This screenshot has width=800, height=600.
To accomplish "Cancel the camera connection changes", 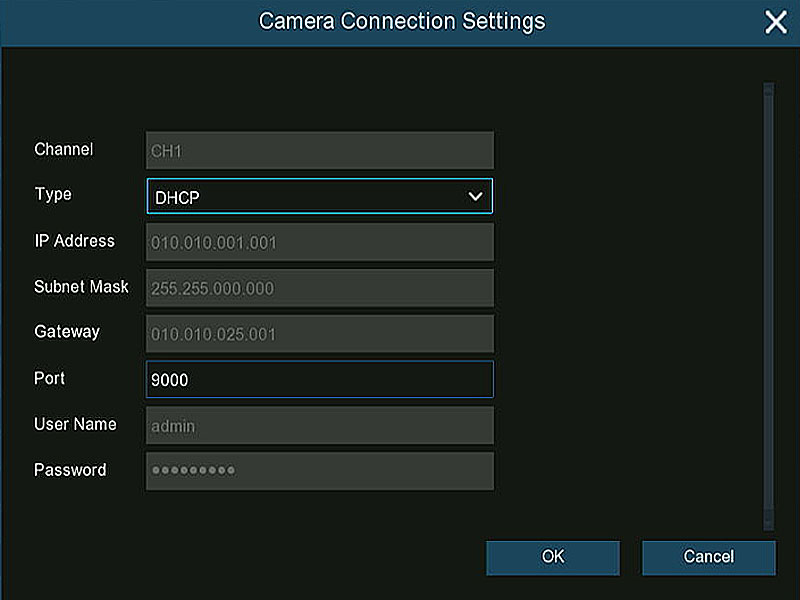I will tap(708, 557).
